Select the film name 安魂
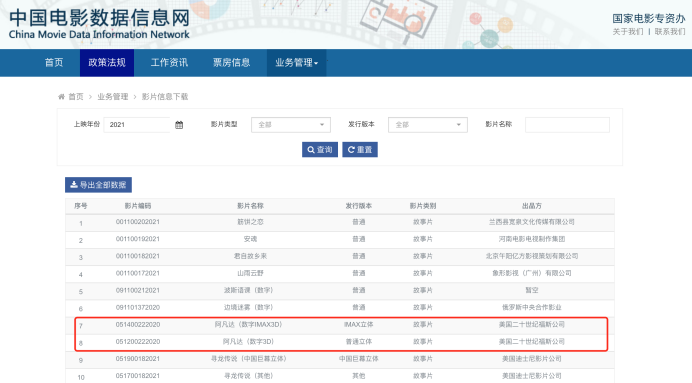This screenshot has height=383, width=692. pos(250,239)
